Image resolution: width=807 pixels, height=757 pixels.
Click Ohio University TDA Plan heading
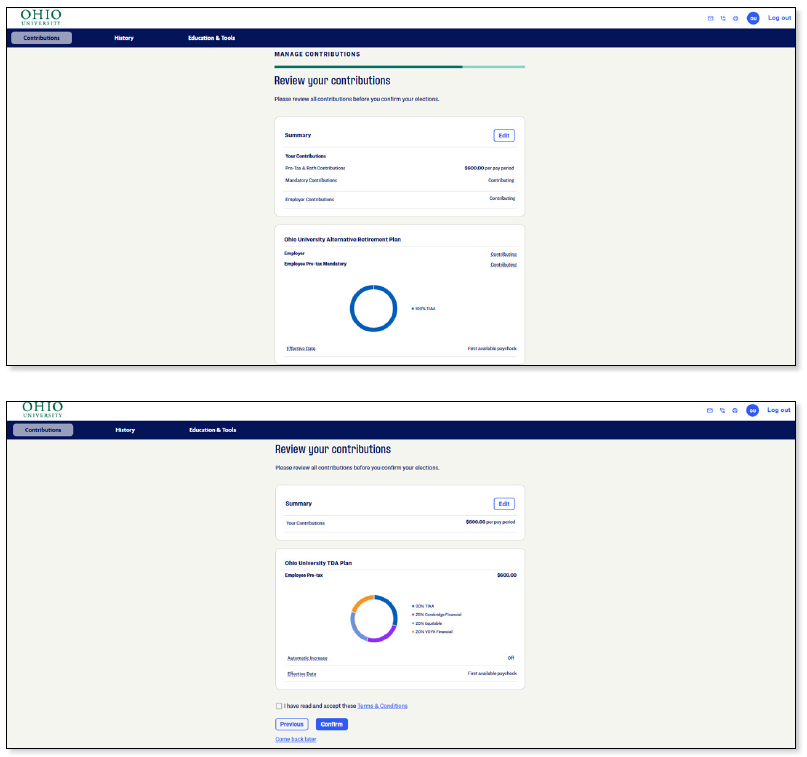pos(319,563)
